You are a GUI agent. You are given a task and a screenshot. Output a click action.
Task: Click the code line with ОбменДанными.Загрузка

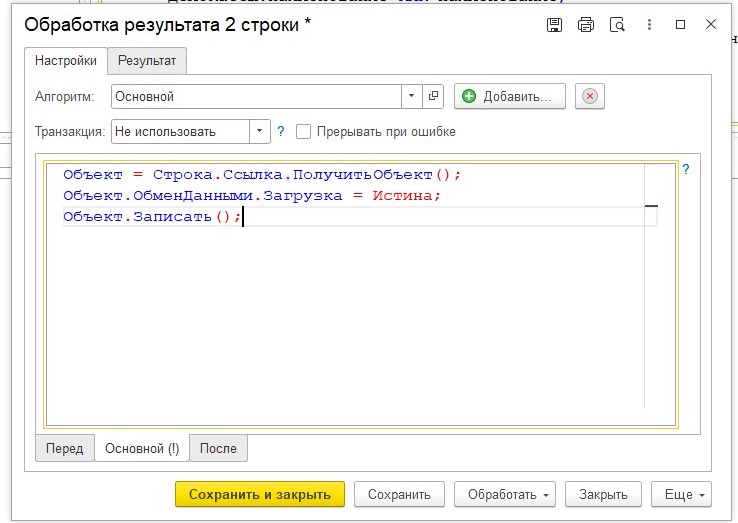point(252,195)
